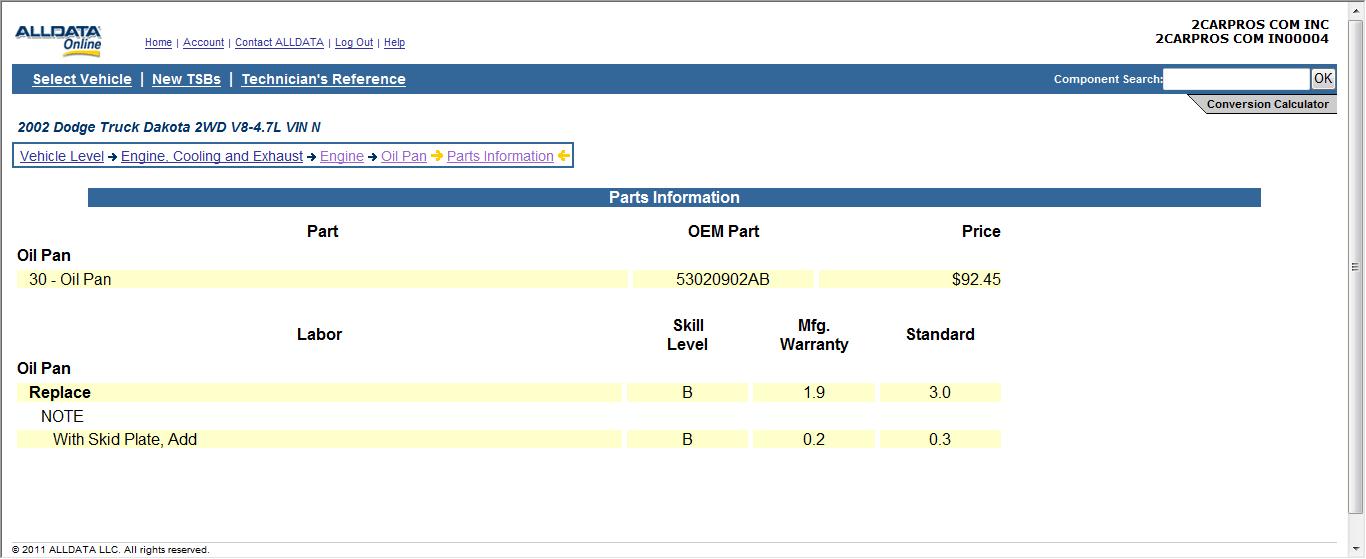Go to Engine, Cooling and Exhaust breadcrumb
This screenshot has height=559, width=1366.
click(212, 156)
